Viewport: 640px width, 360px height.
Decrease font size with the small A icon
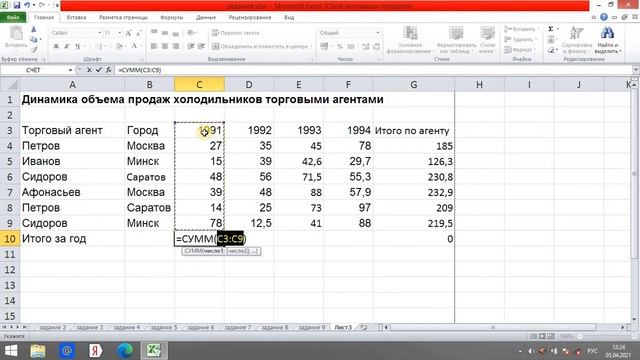(139, 33)
